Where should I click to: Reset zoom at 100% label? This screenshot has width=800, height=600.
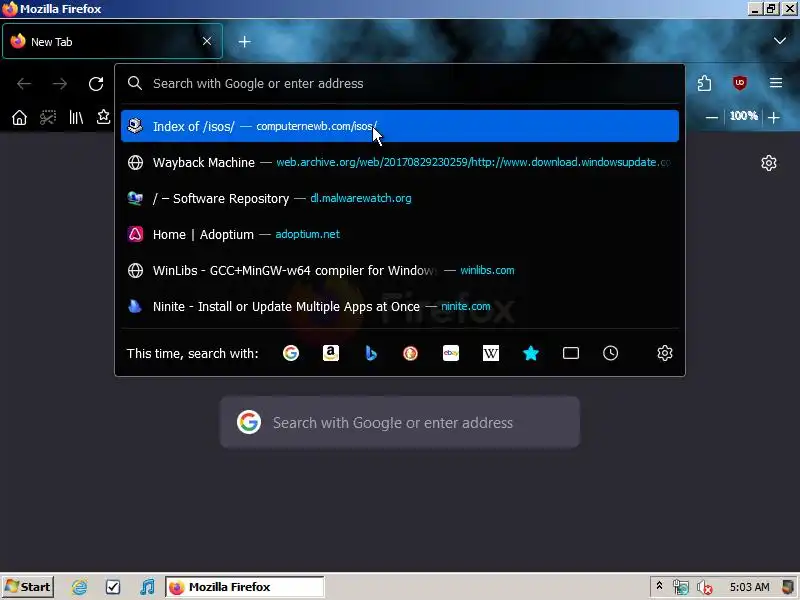743,116
